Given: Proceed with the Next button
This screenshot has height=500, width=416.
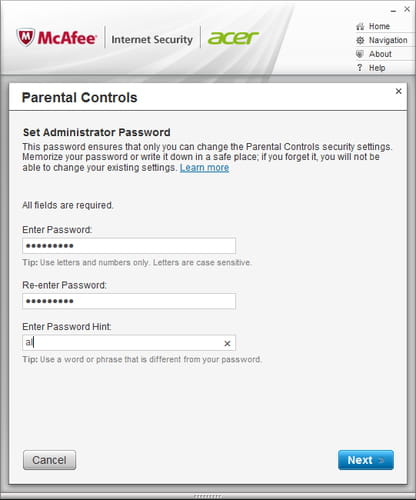Looking at the screenshot, I should pyautogui.click(x=366, y=460).
